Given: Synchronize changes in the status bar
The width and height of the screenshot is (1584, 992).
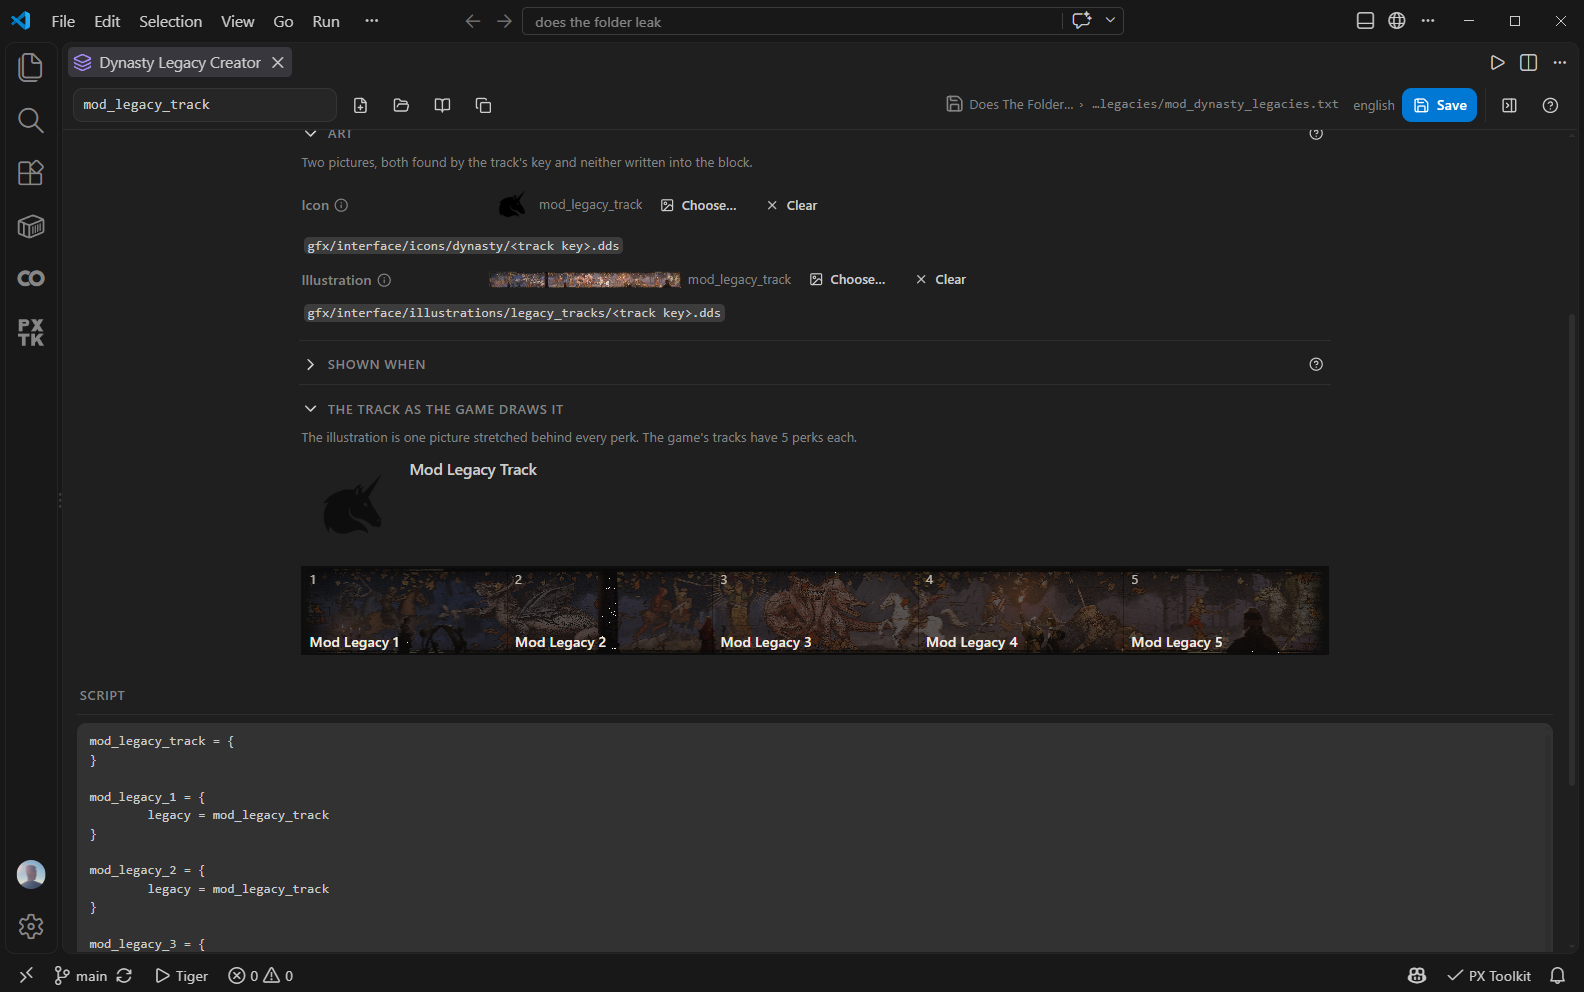Looking at the screenshot, I should coord(124,975).
